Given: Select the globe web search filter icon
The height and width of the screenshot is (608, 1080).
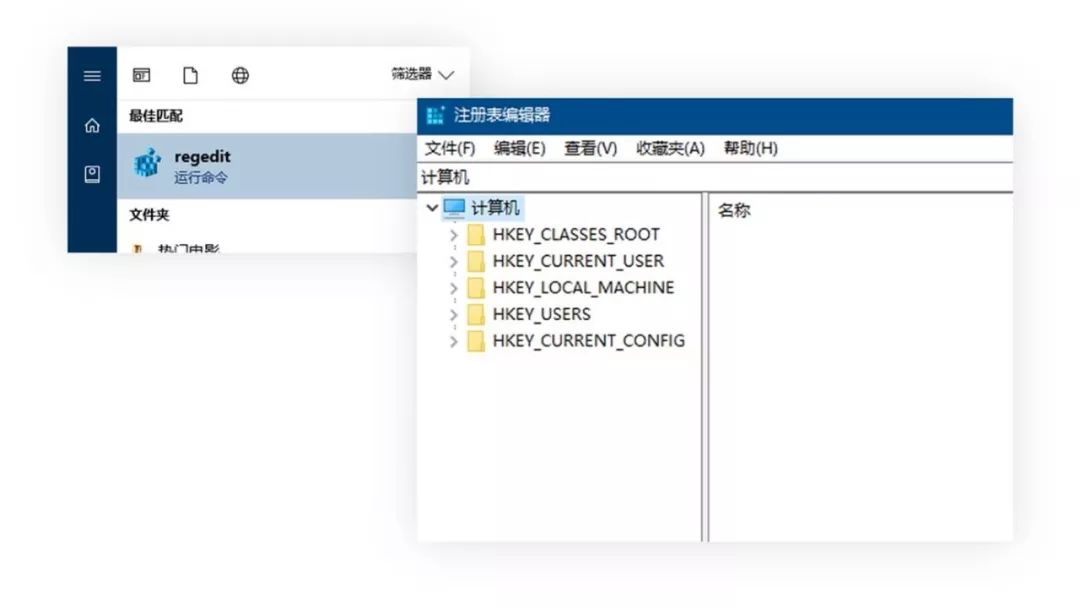Looking at the screenshot, I should 239,75.
